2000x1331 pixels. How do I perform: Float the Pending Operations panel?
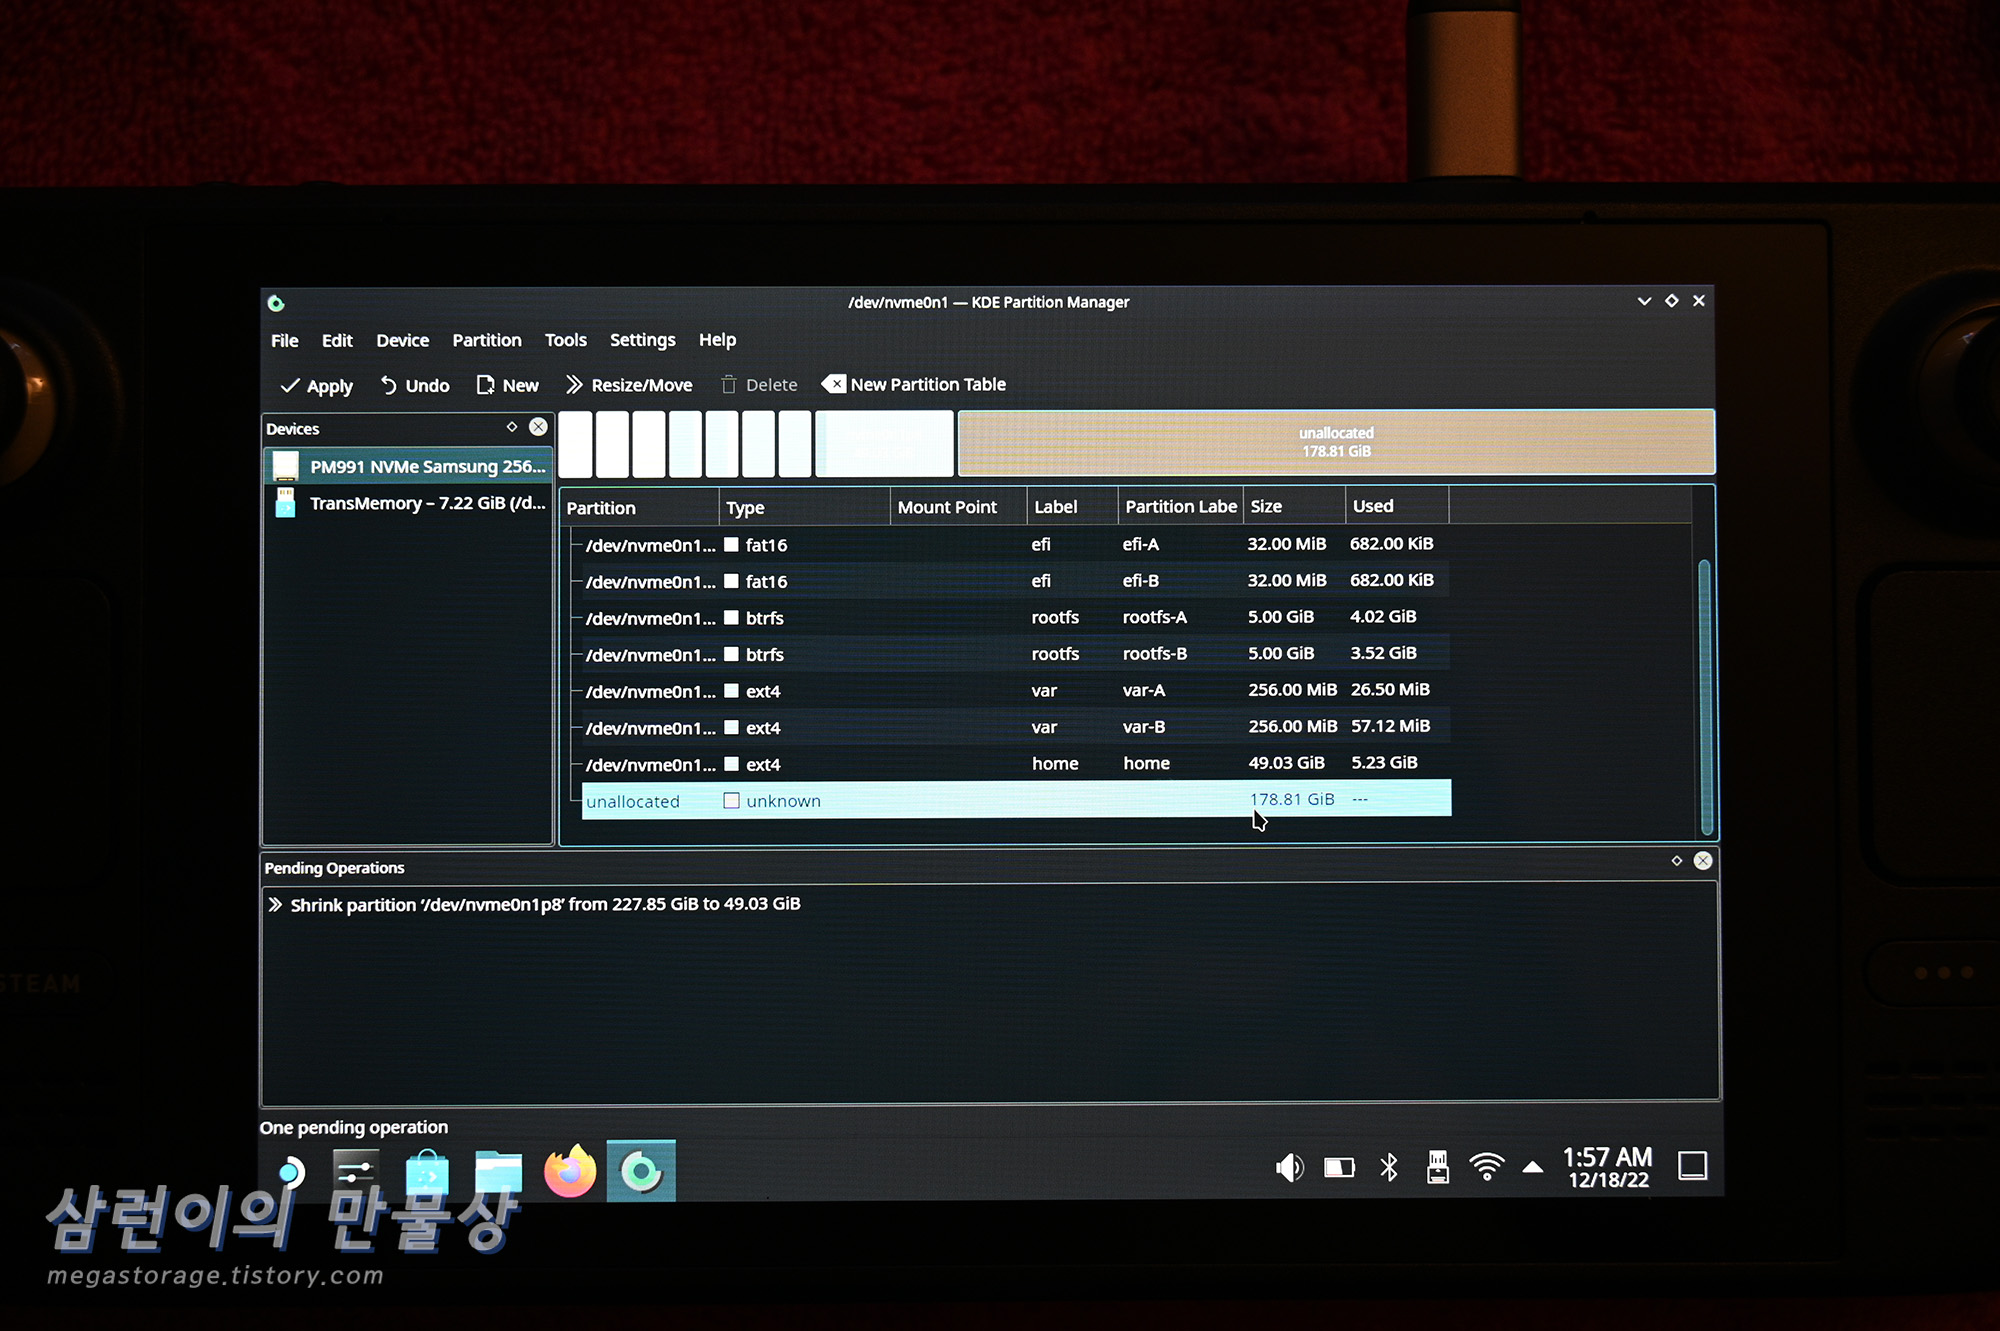tap(1677, 861)
